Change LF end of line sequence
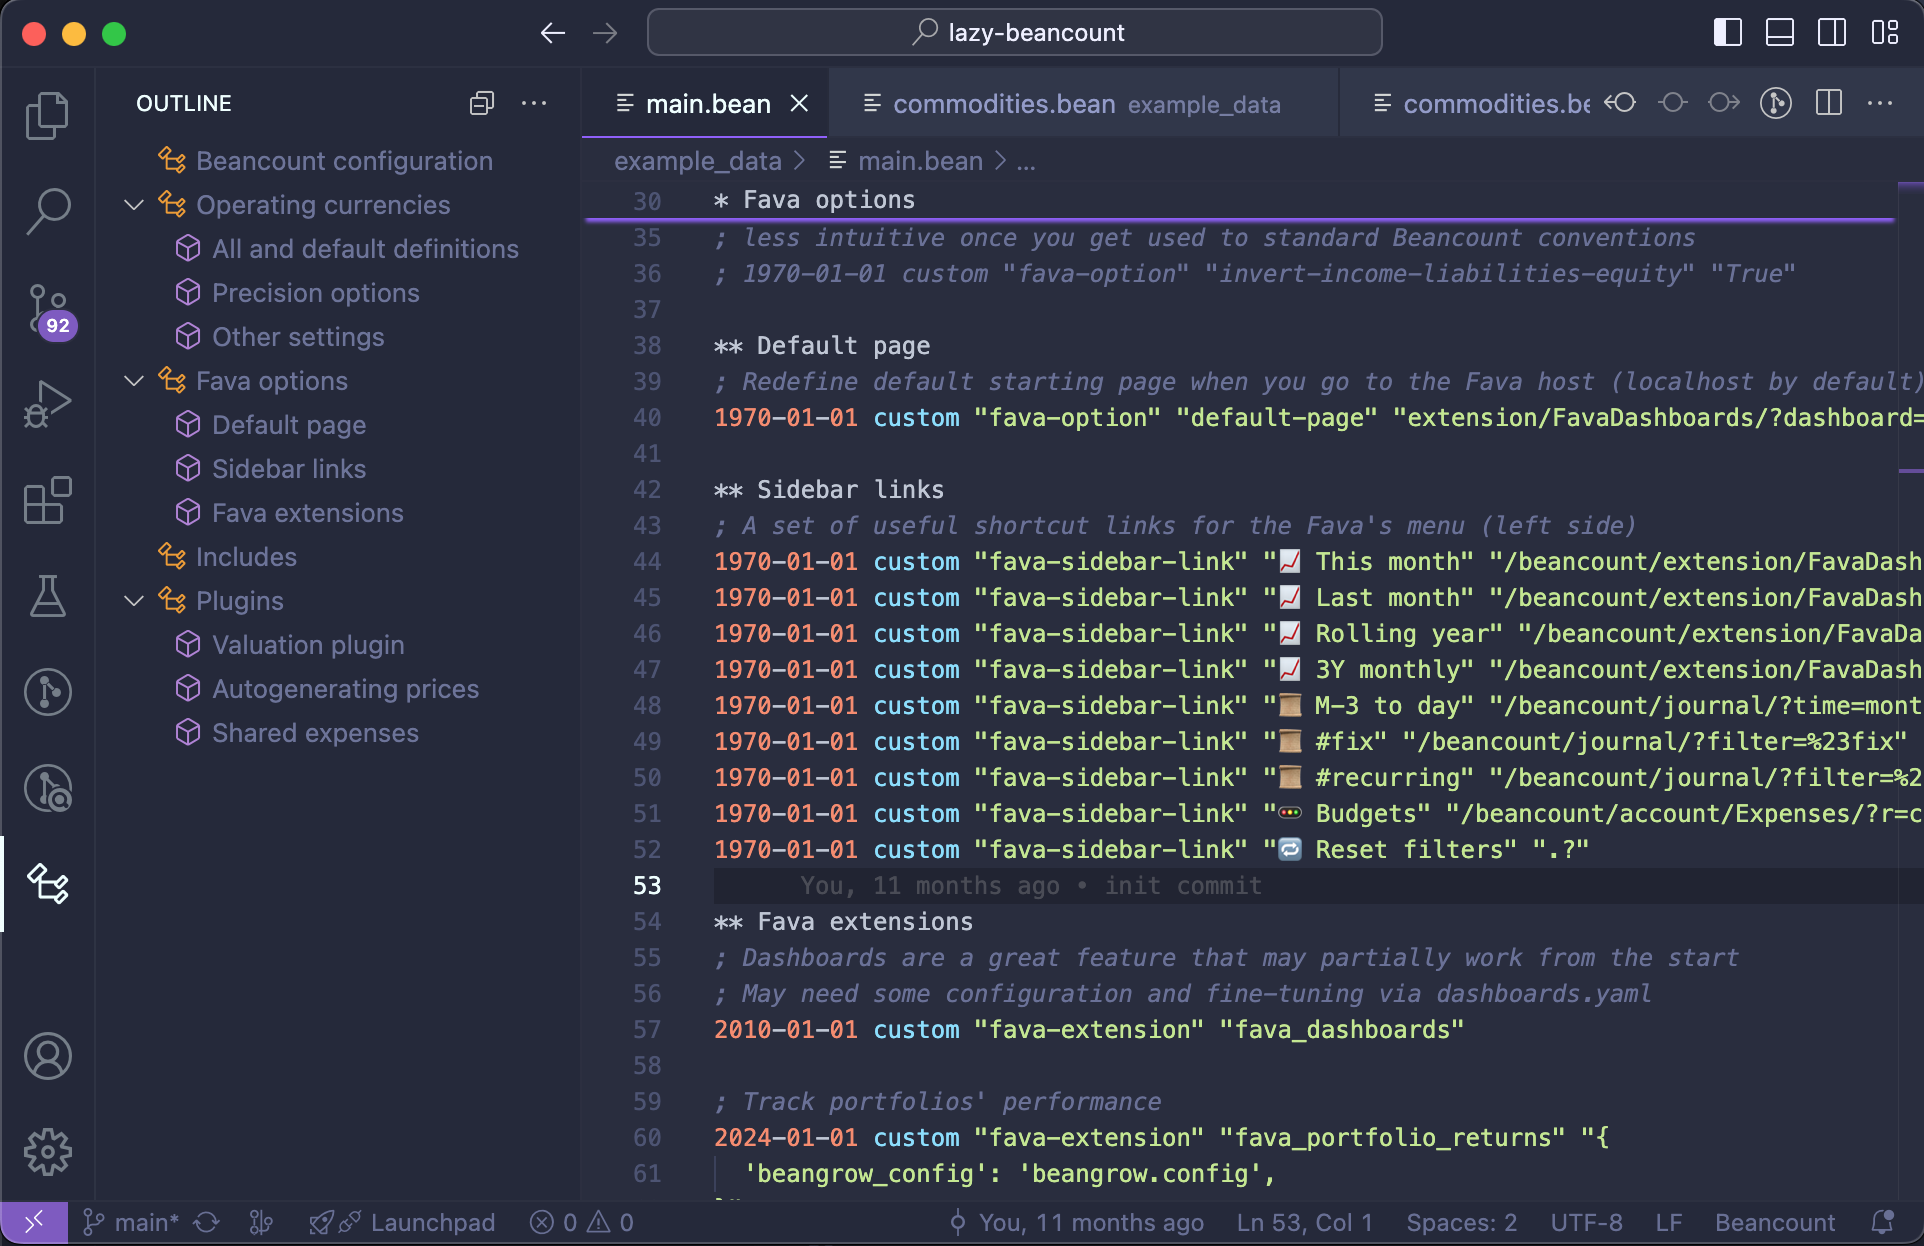This screenshot has width=1924, height=1246. [x=1668, y=1222]
